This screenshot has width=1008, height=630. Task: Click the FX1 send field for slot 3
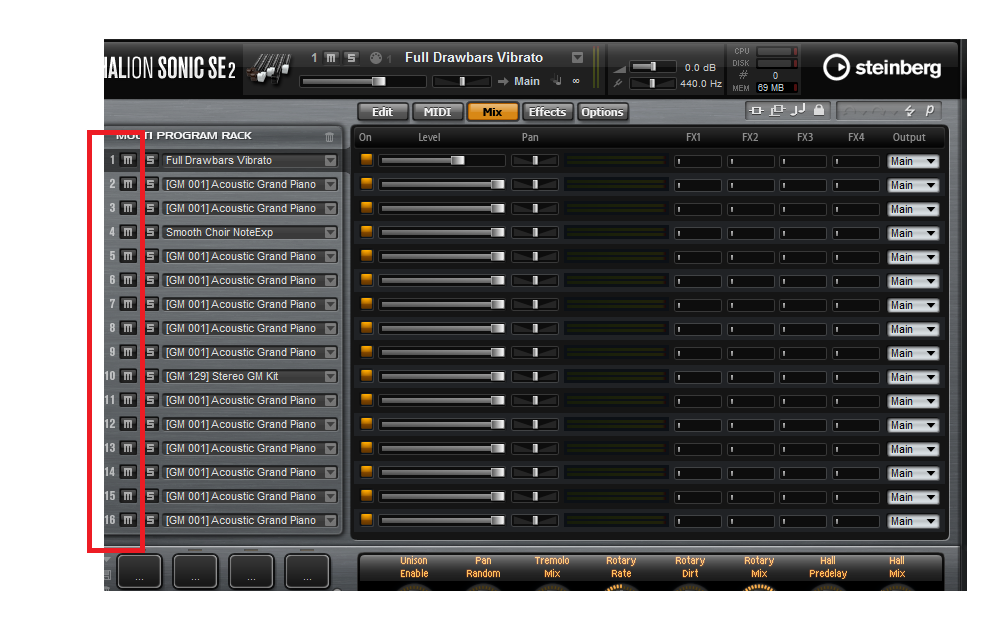point(698,209)
